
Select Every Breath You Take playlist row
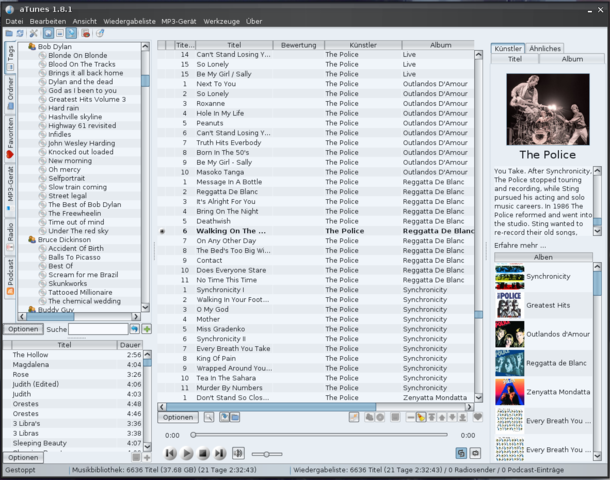click(316, 349)
